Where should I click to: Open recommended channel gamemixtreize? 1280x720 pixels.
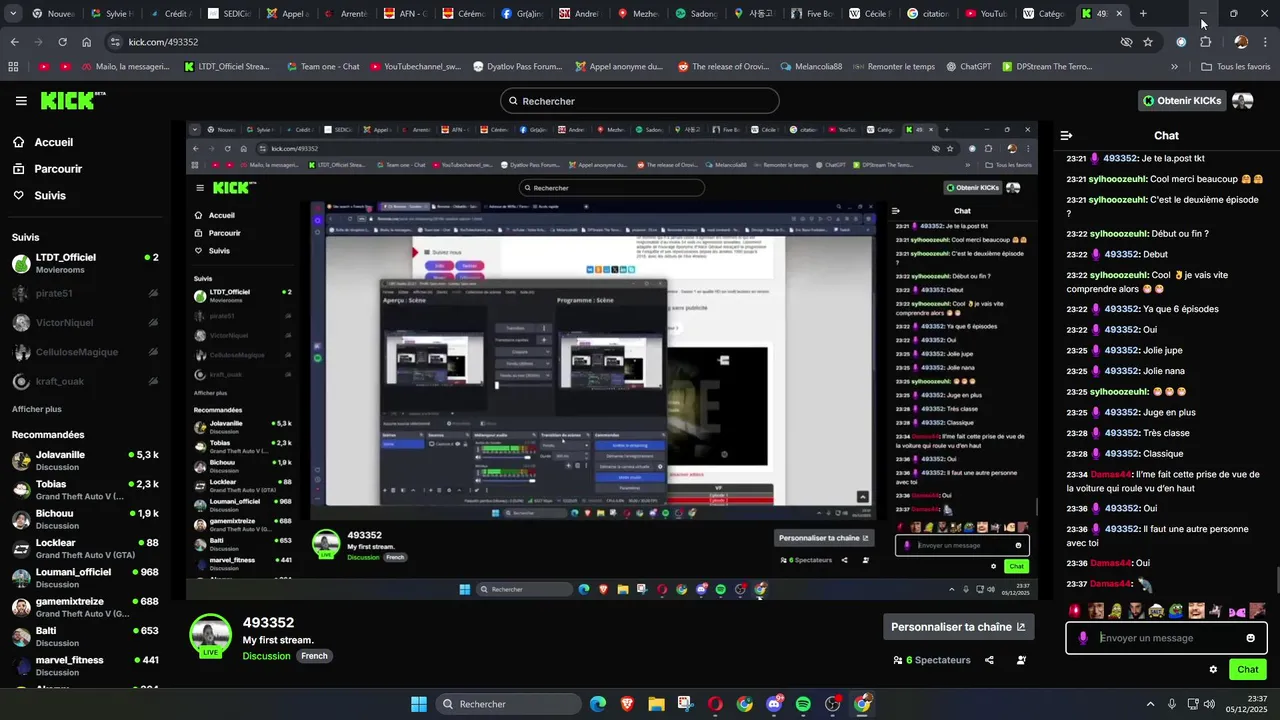point(85,607)
